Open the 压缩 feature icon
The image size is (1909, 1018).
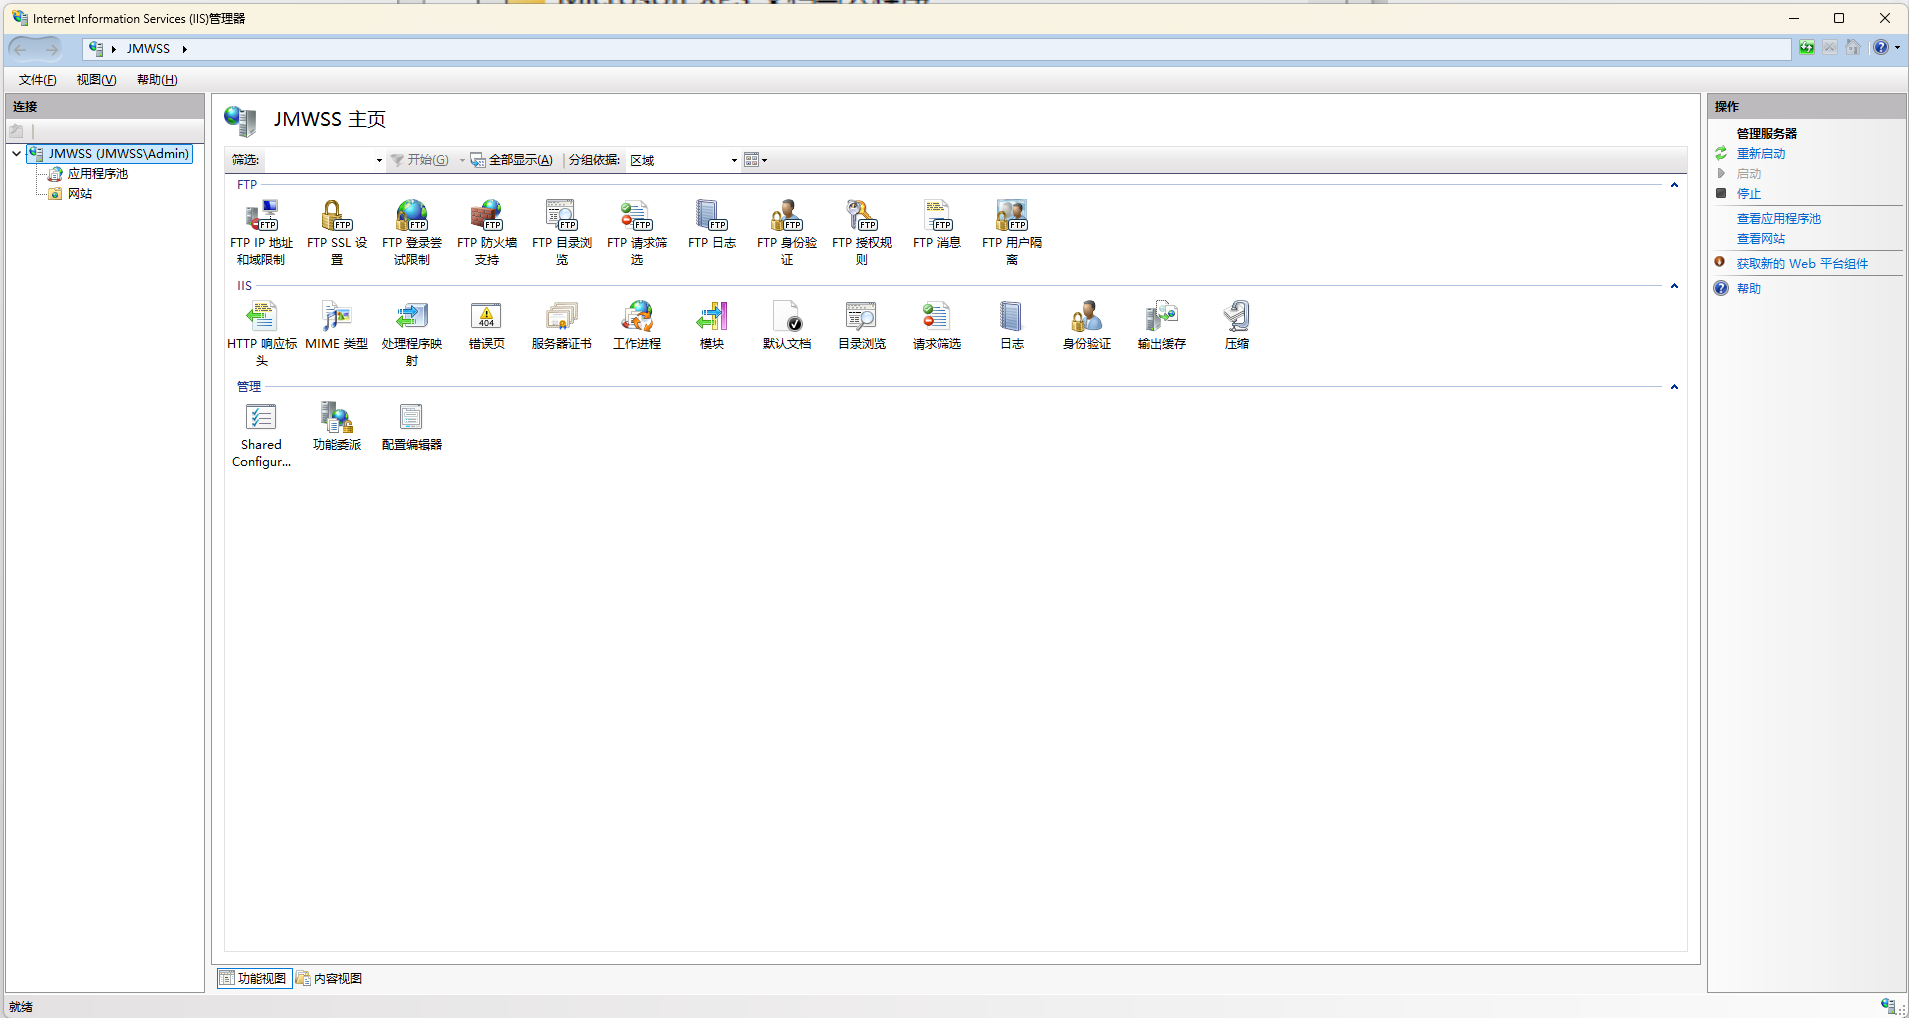coord(1236,318)
